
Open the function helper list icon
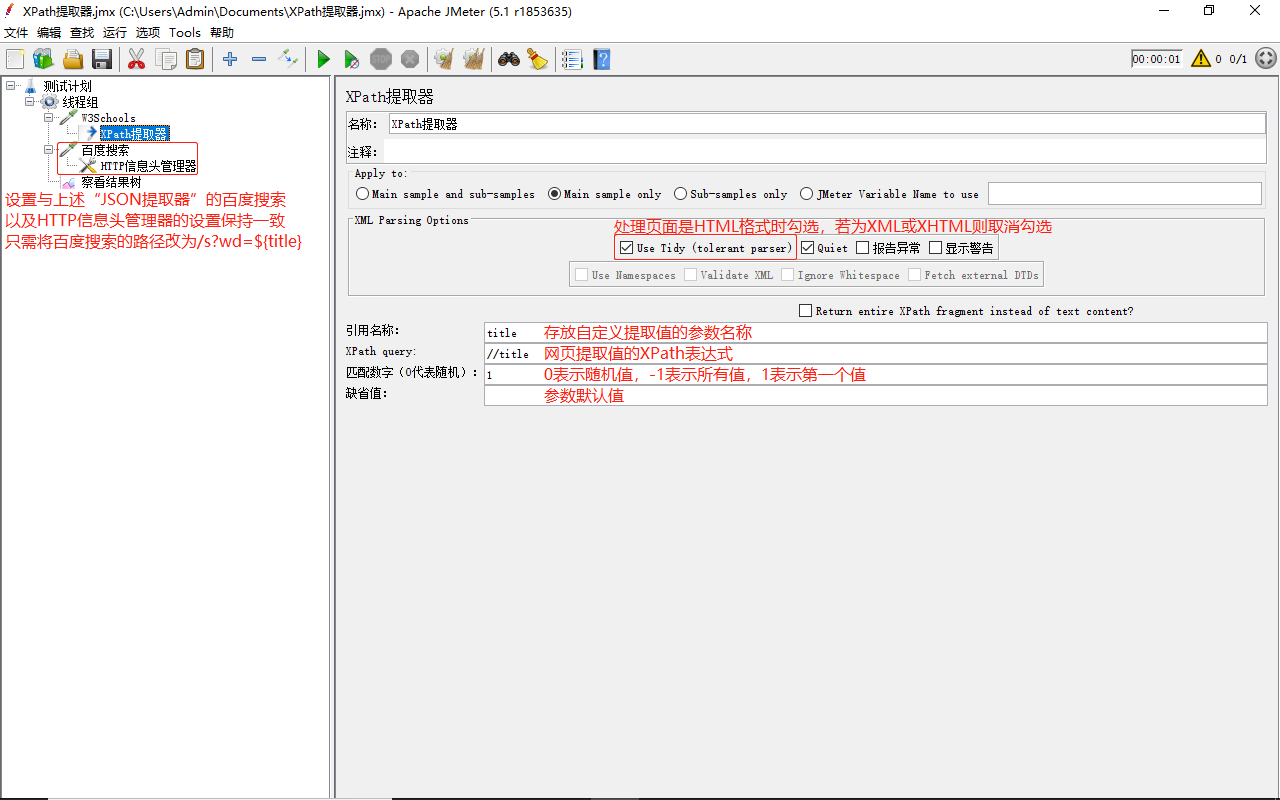pos(572,59)
